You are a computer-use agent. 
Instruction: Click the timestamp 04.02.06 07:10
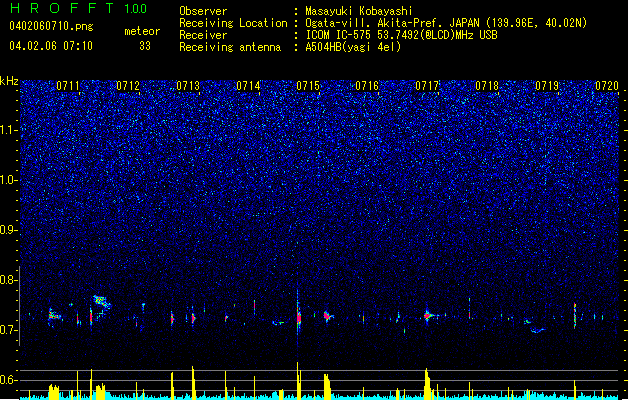pos(51,46)
